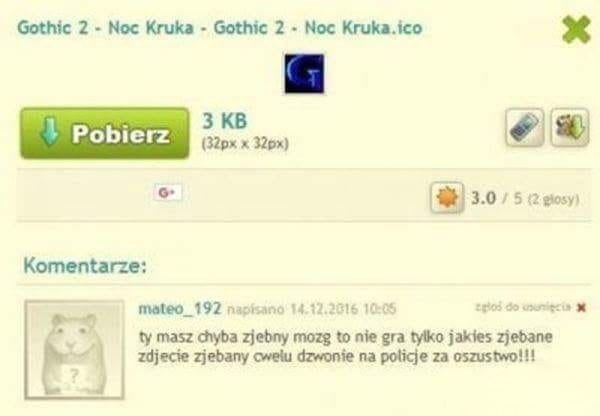Click the comment date 14.12.2016 10:05

[343, 309]
